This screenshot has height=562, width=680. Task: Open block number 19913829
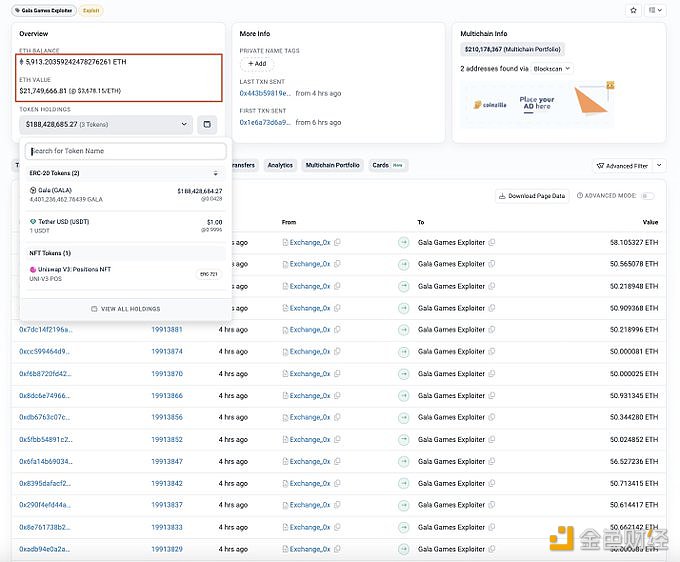pos(167,549)
